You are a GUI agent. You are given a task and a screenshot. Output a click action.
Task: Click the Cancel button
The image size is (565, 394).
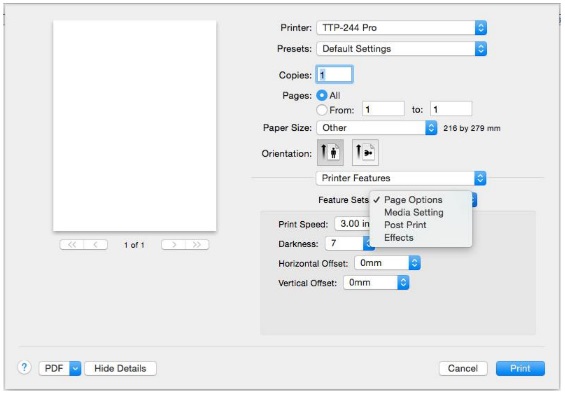(463, 368)
